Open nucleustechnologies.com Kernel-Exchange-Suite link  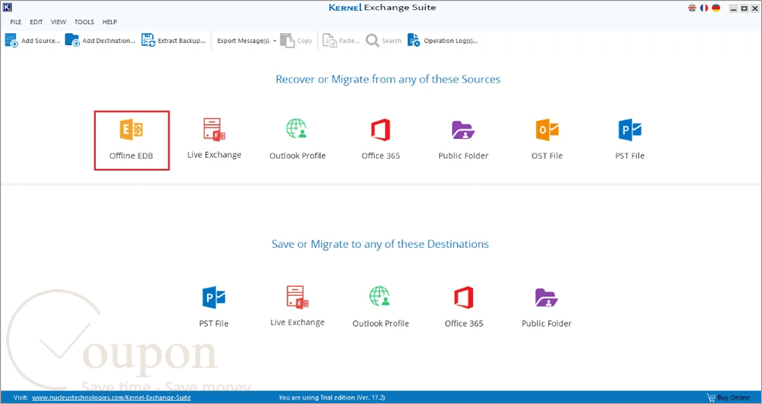[112, 398]
